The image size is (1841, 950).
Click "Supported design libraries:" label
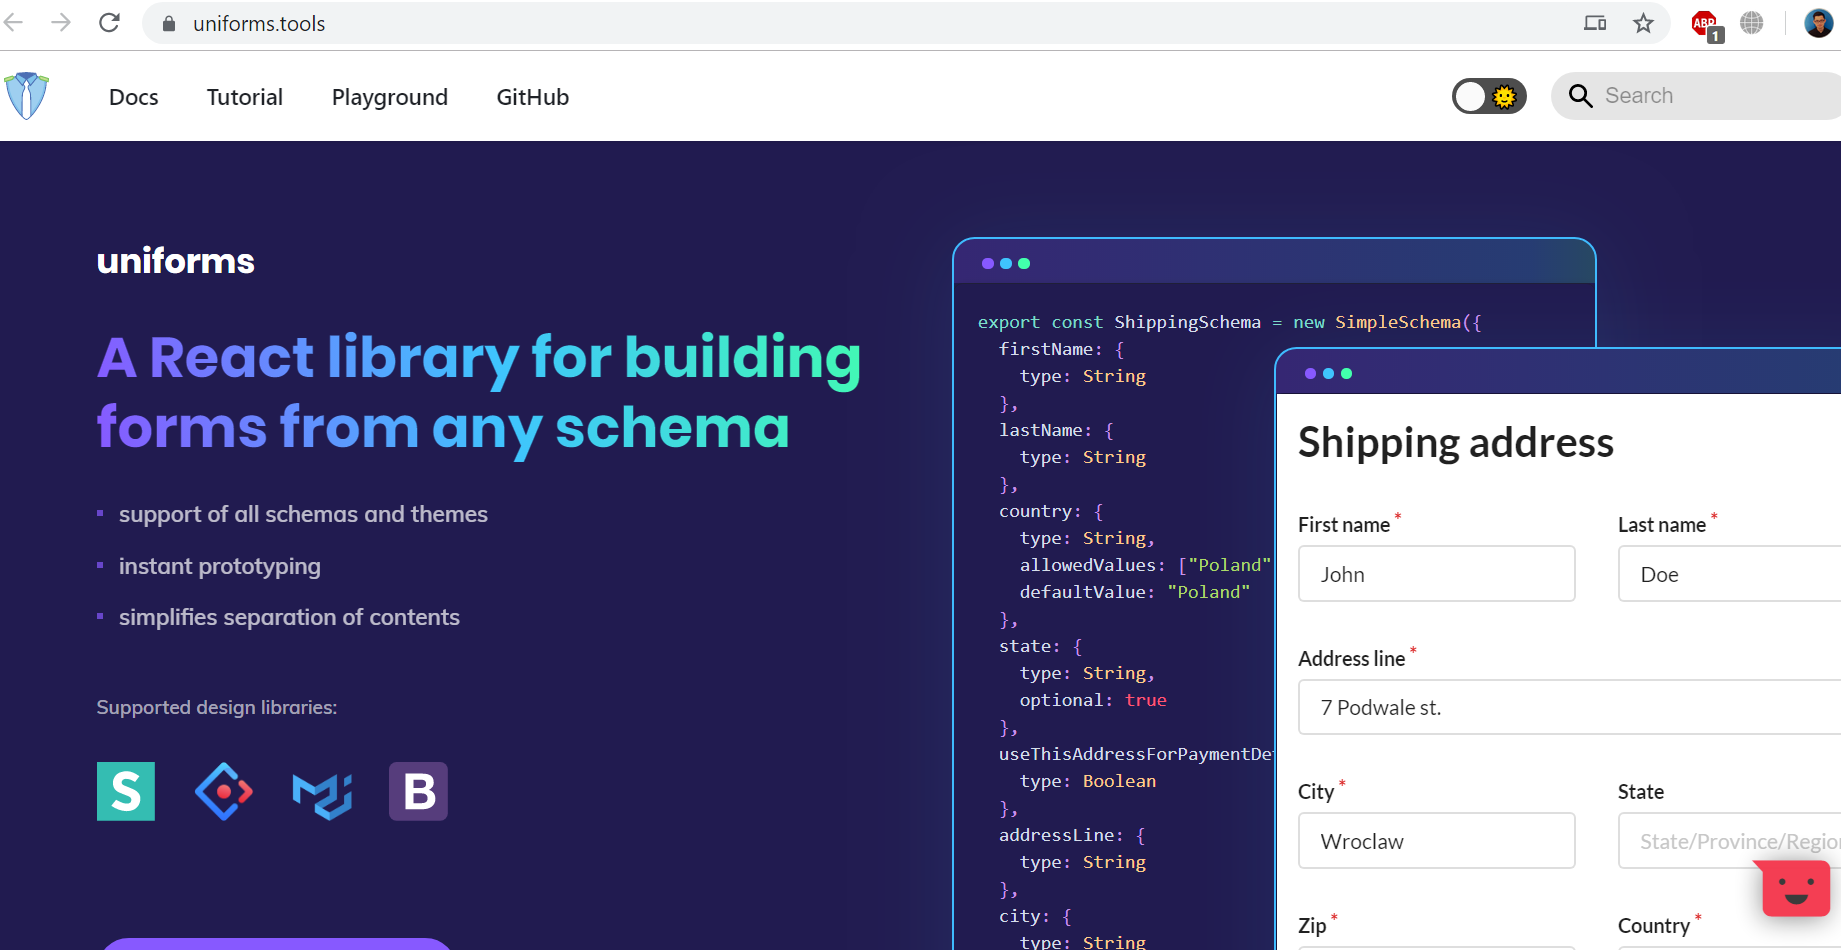pos(217,707)
